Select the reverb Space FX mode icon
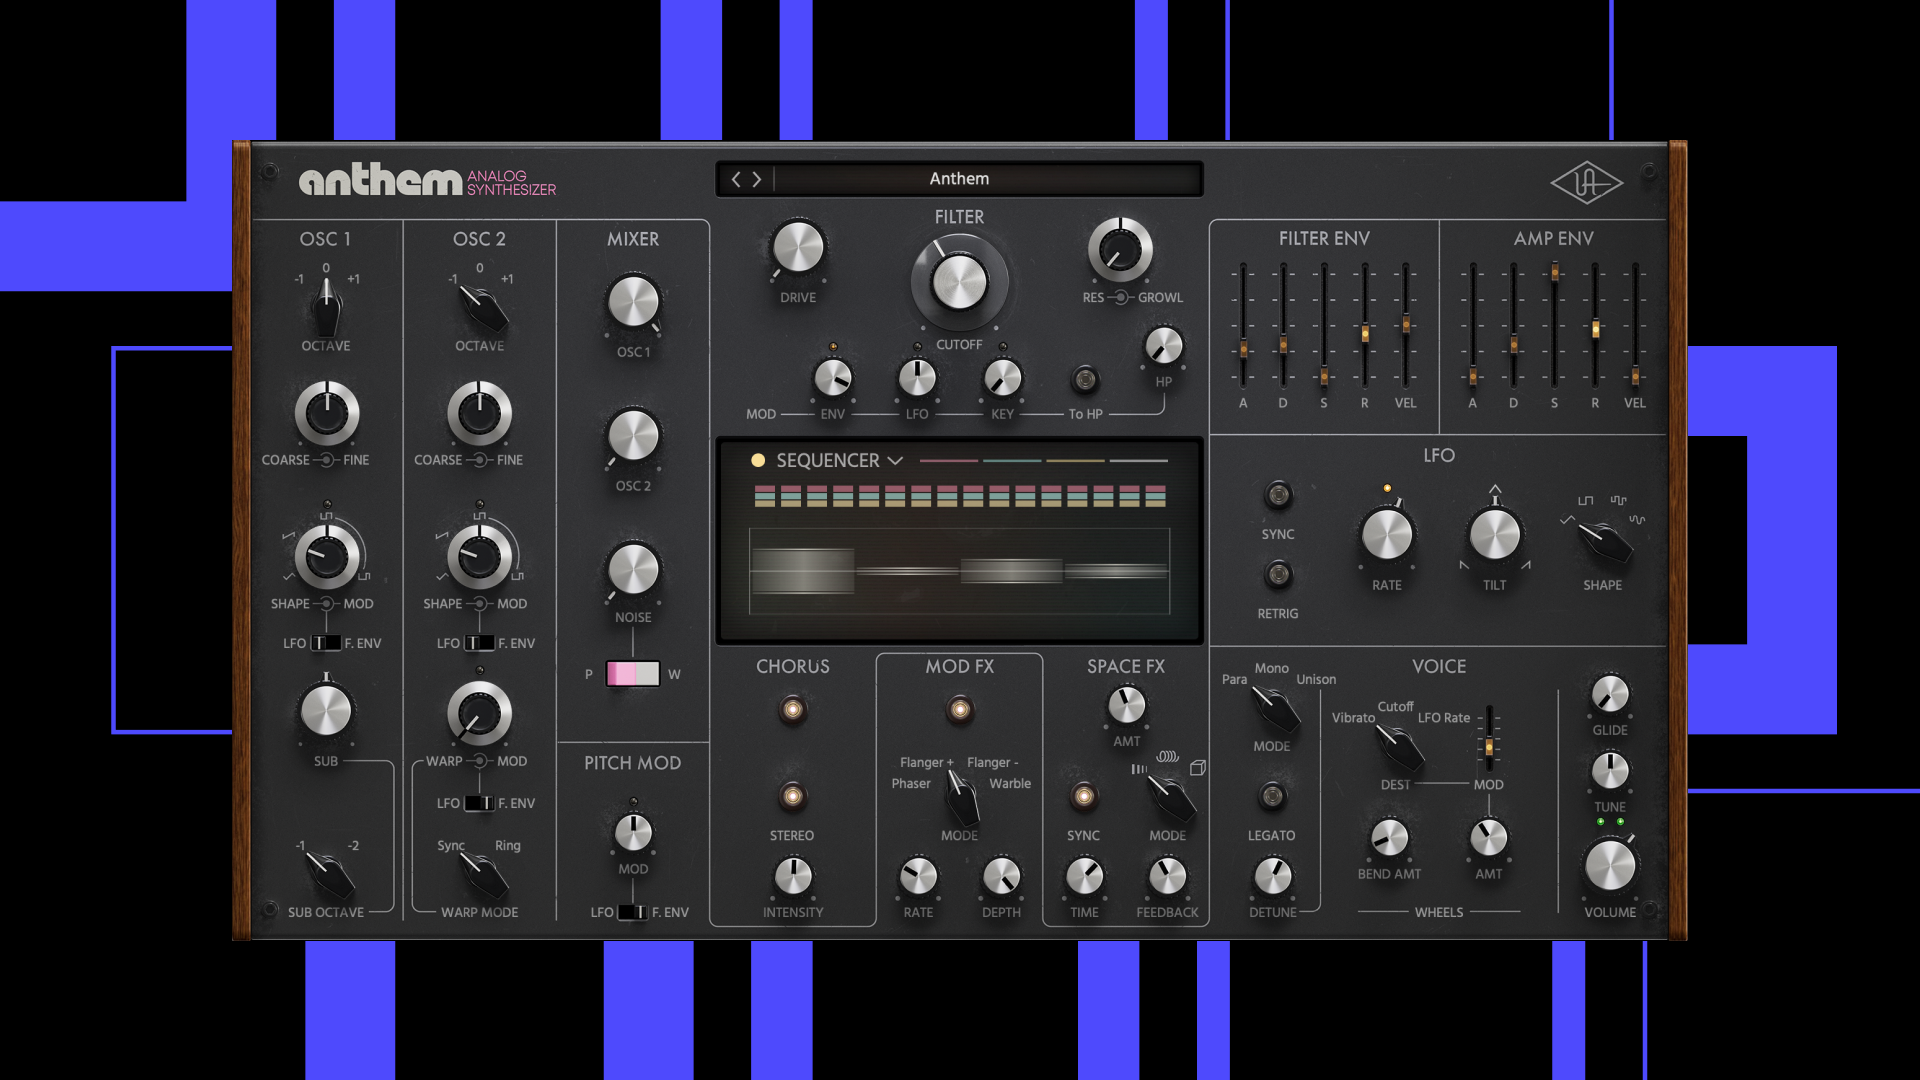The width and height of the screenshot is (1920, 1080). click(x=1197, y=768)
